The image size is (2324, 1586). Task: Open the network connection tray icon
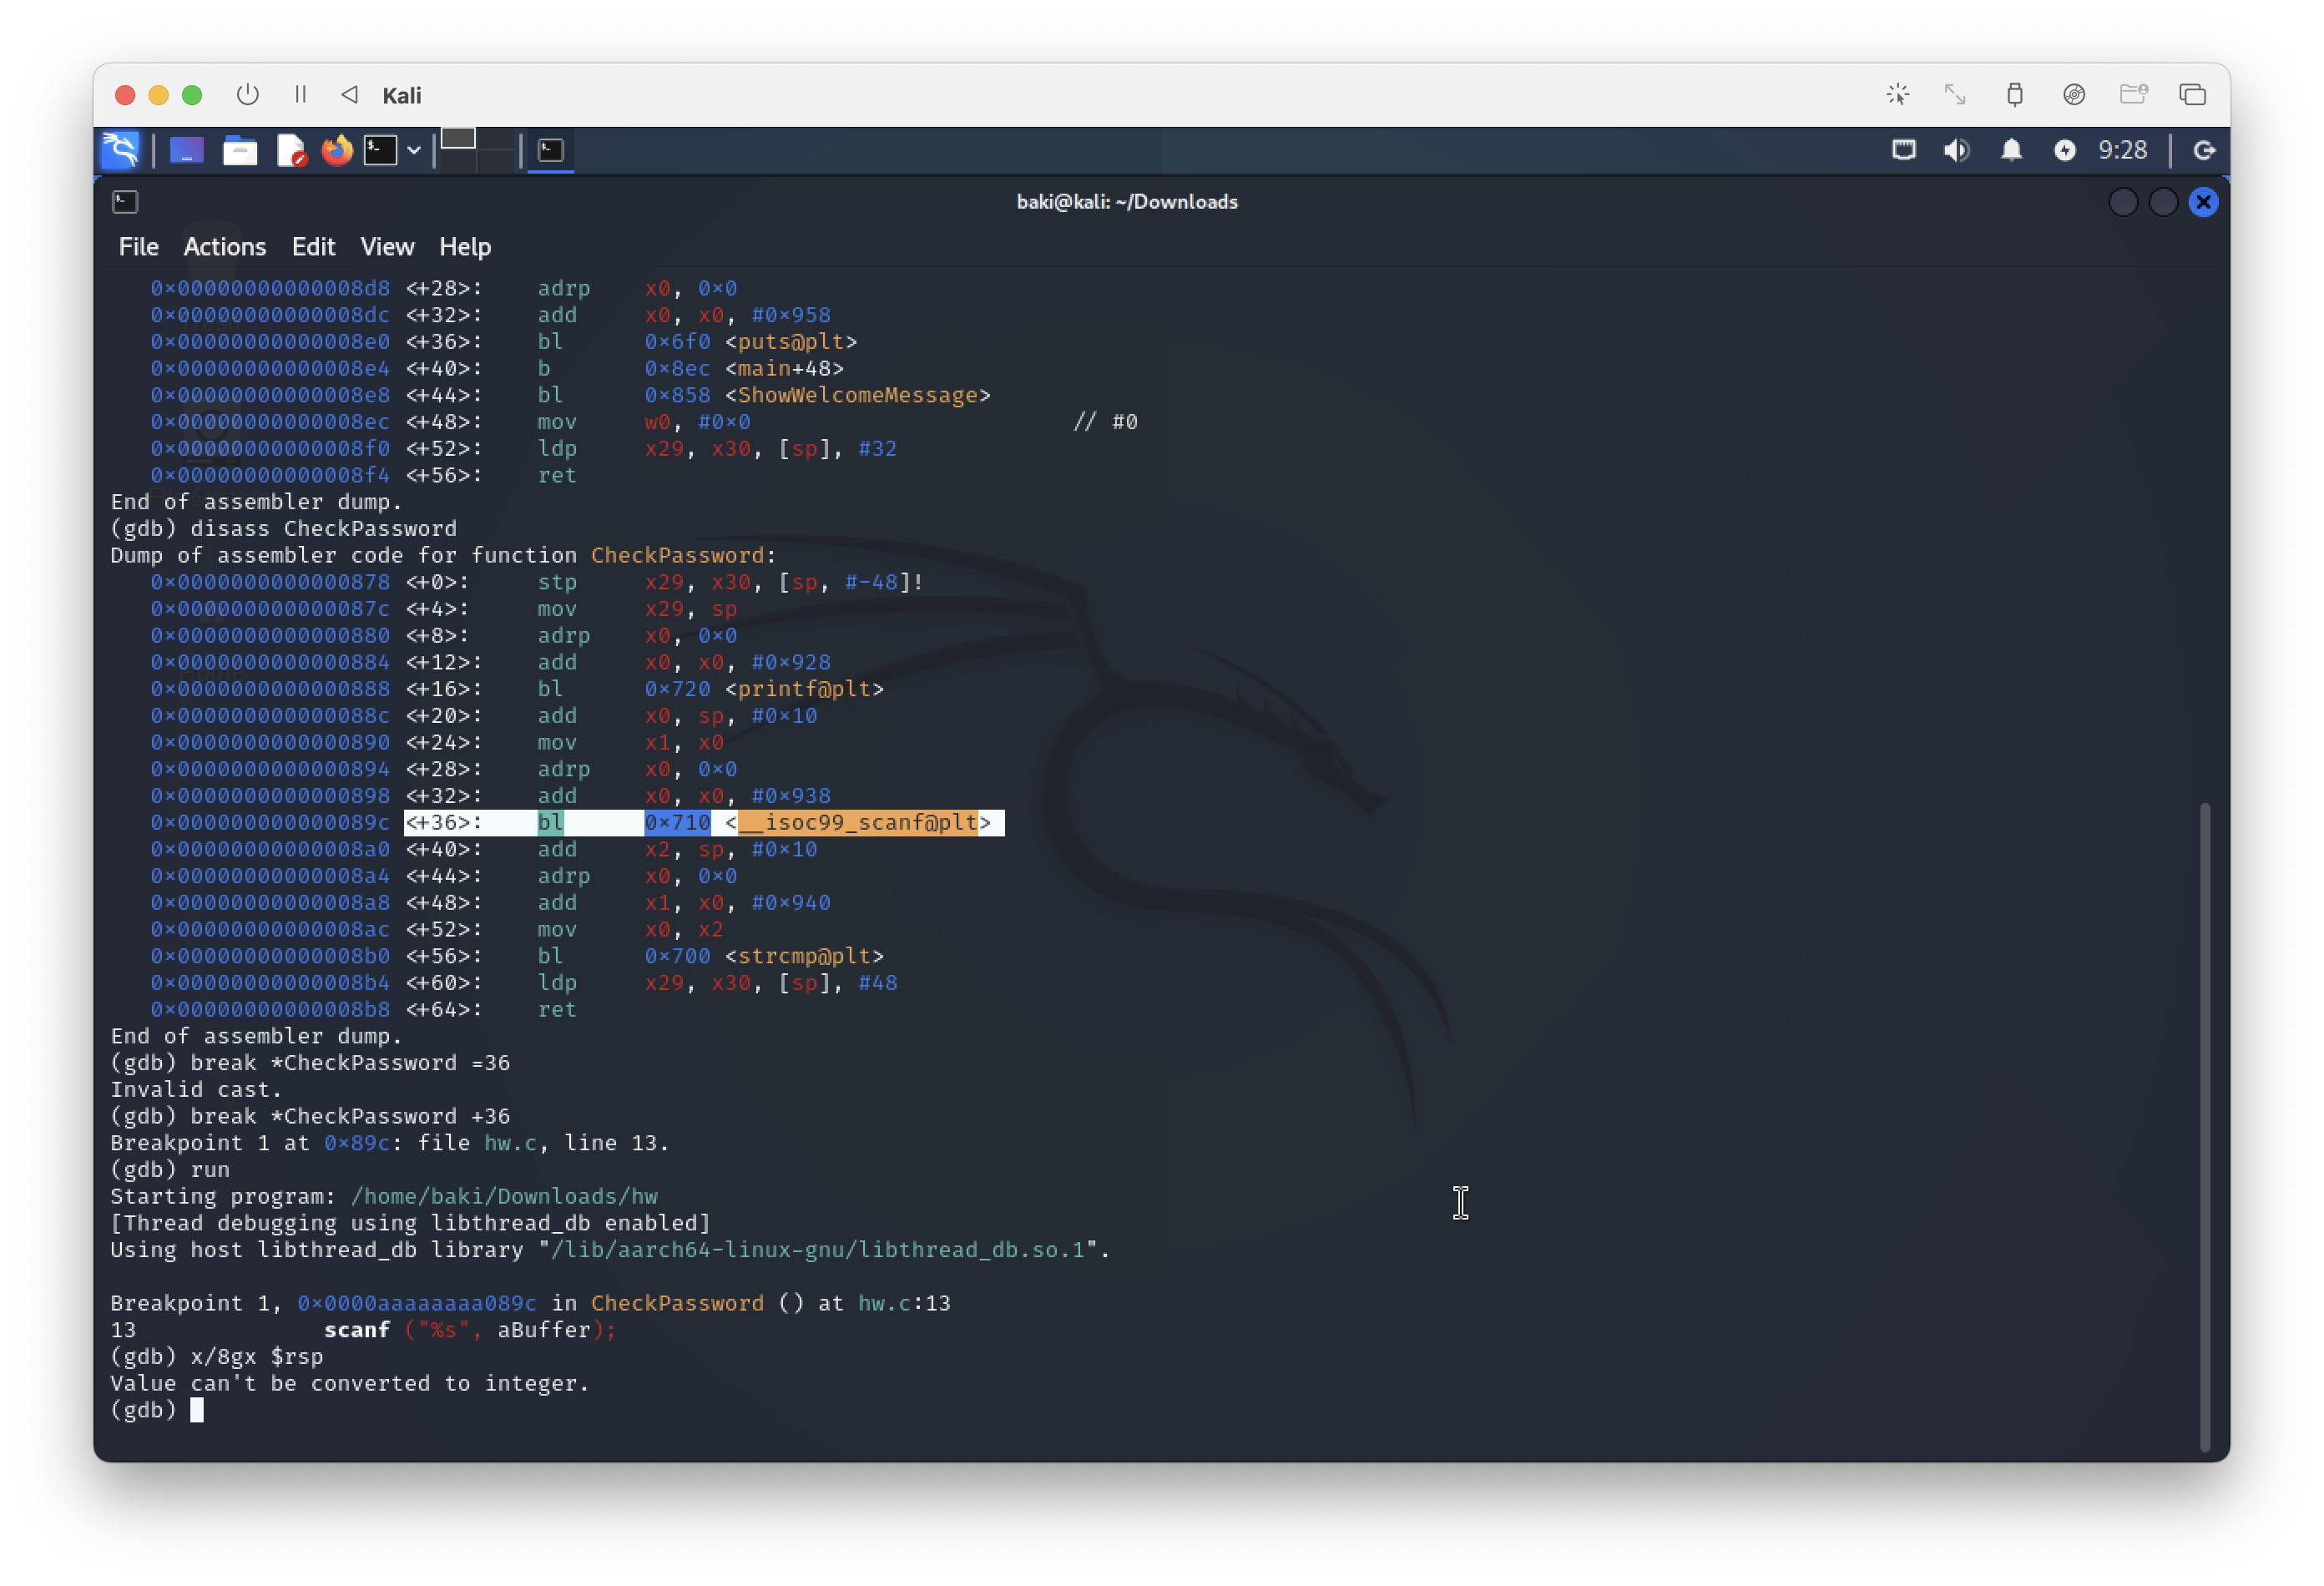coord(1903,150)
